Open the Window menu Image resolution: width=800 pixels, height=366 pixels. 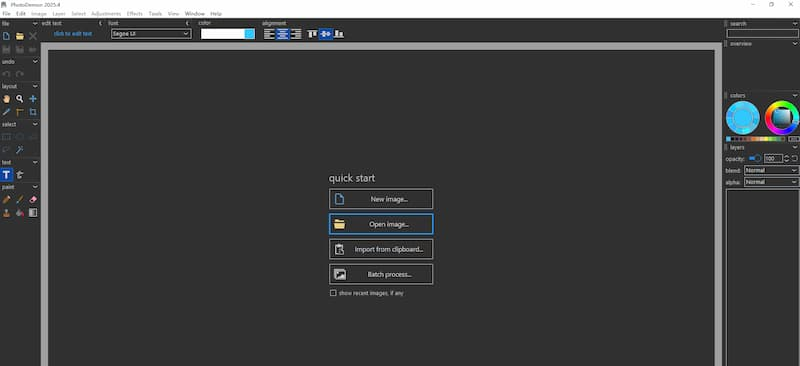[194, 14]
